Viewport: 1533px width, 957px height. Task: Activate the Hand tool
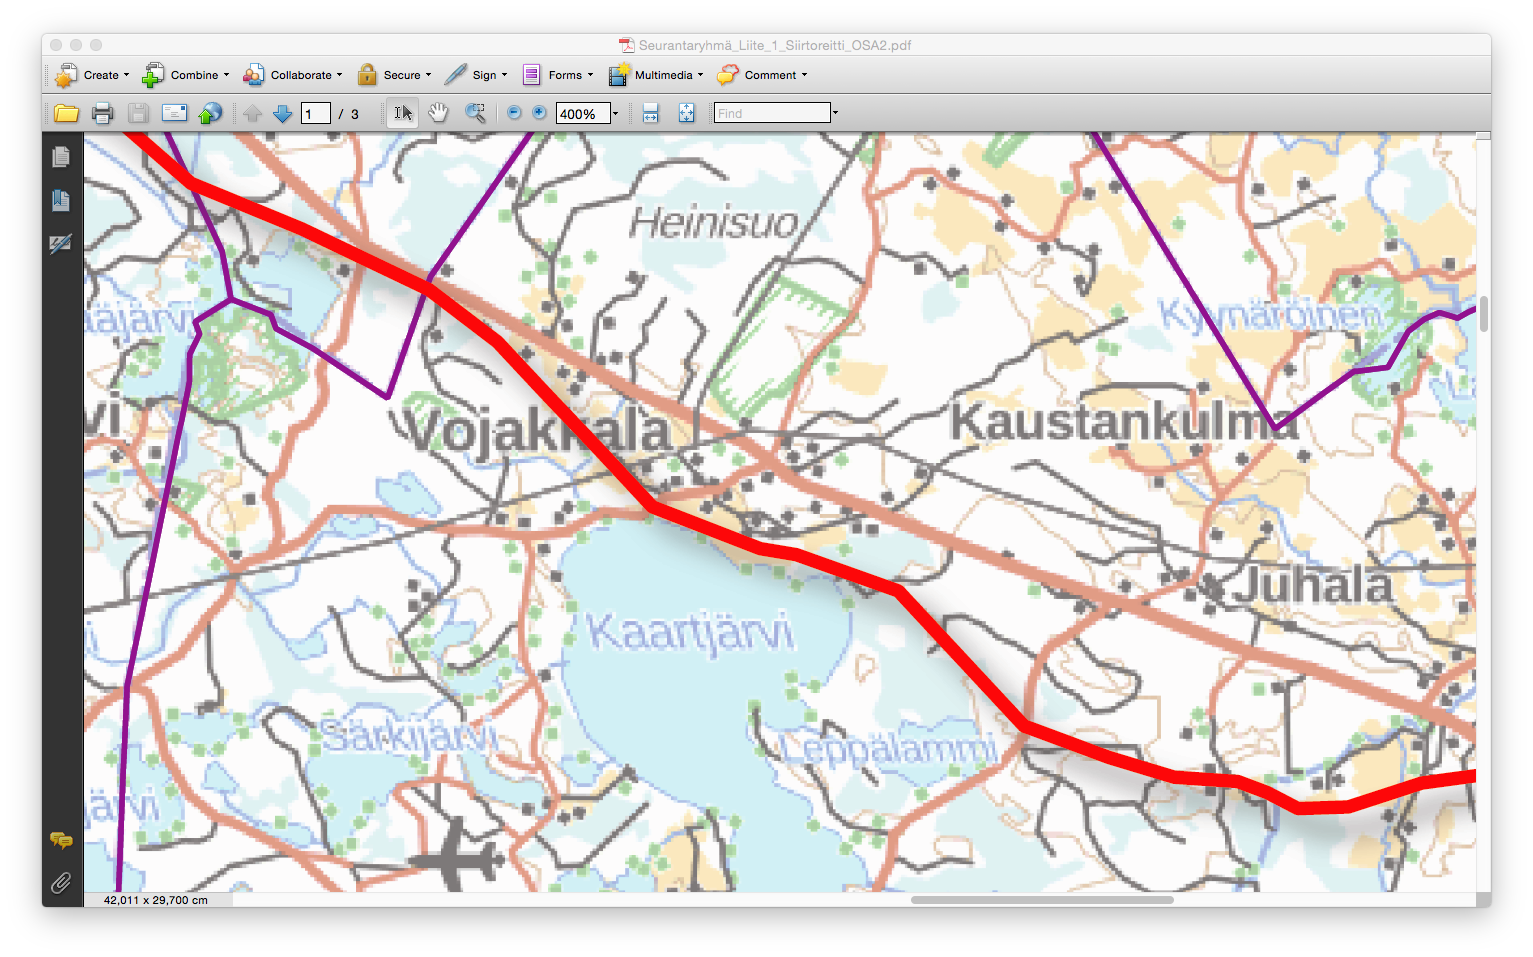tap(438, 113)
